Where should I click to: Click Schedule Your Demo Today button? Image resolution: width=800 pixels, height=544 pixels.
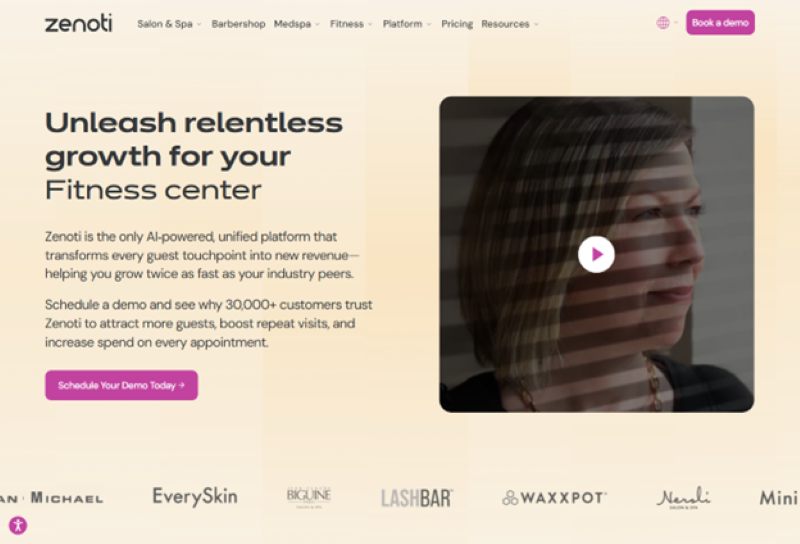[121, 385]
